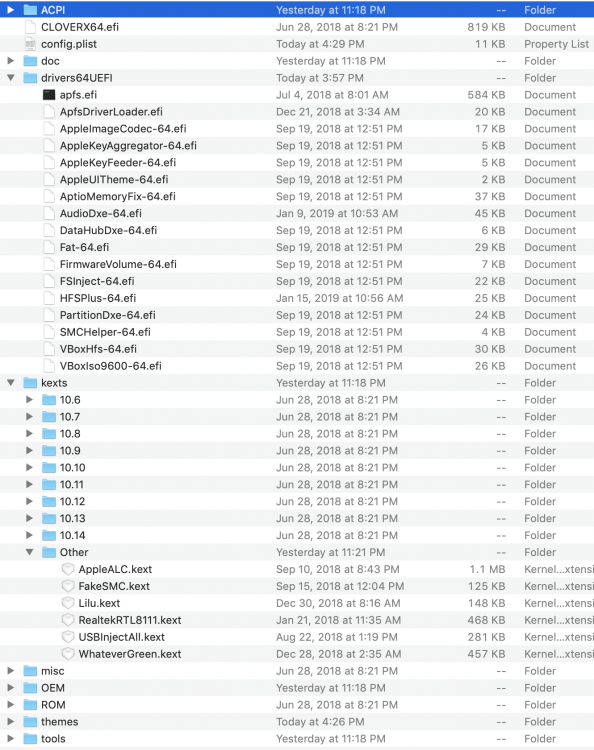
Task: Click the HFSPlus-64.efi file icon
Action: (49, 298)
